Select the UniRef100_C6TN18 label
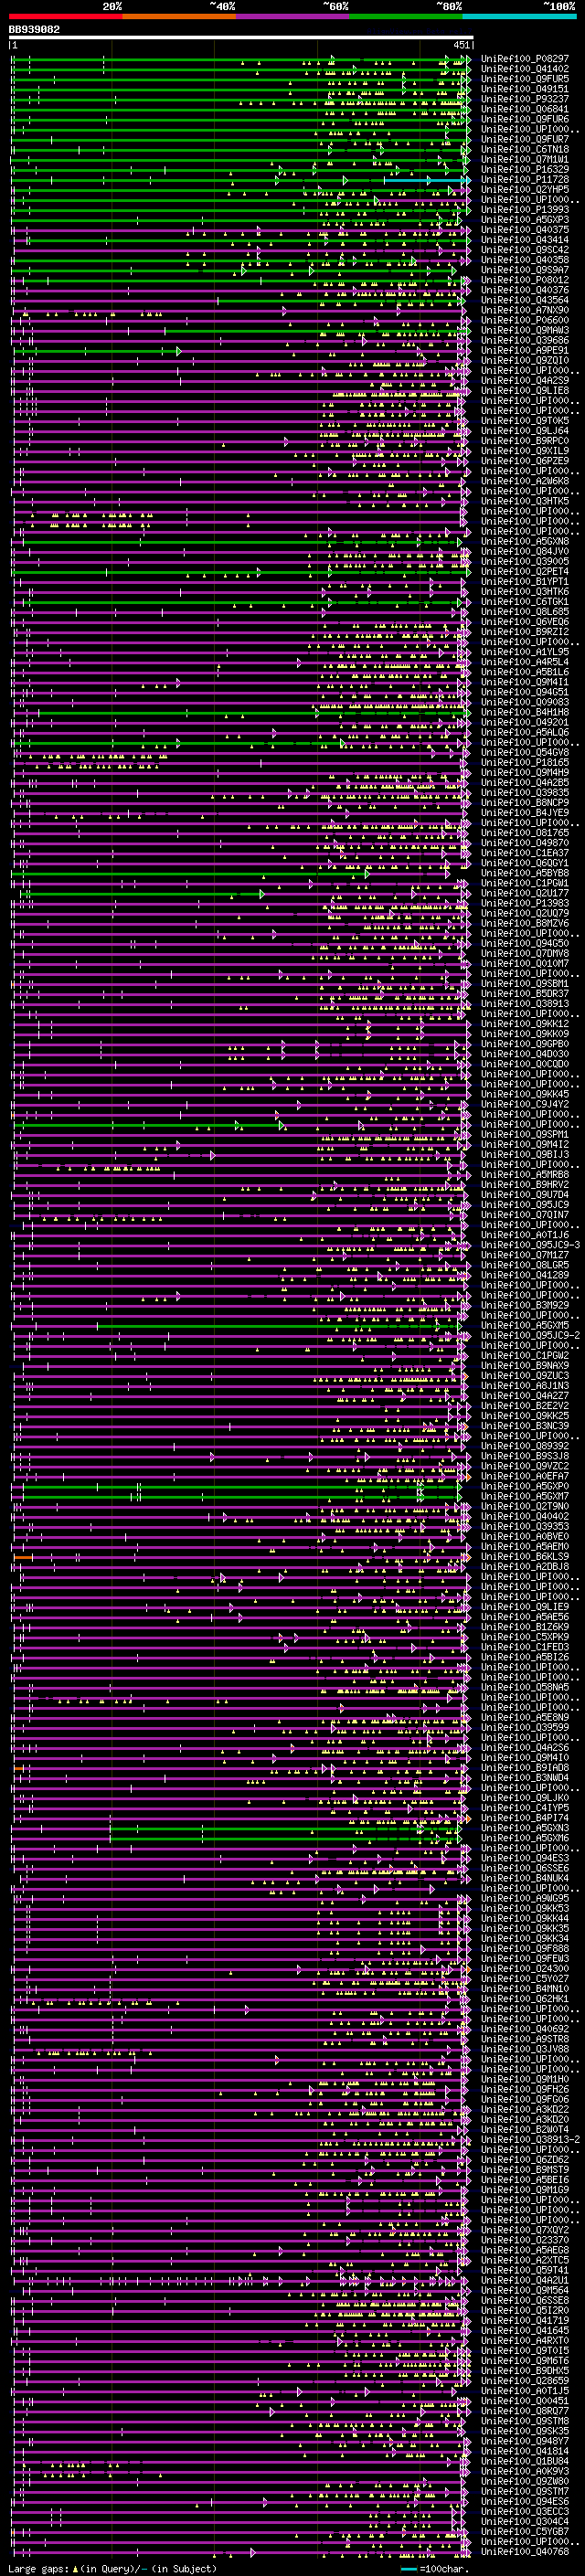The height and width of the screenshot is (2576, 585). click(x=525, y=149)
